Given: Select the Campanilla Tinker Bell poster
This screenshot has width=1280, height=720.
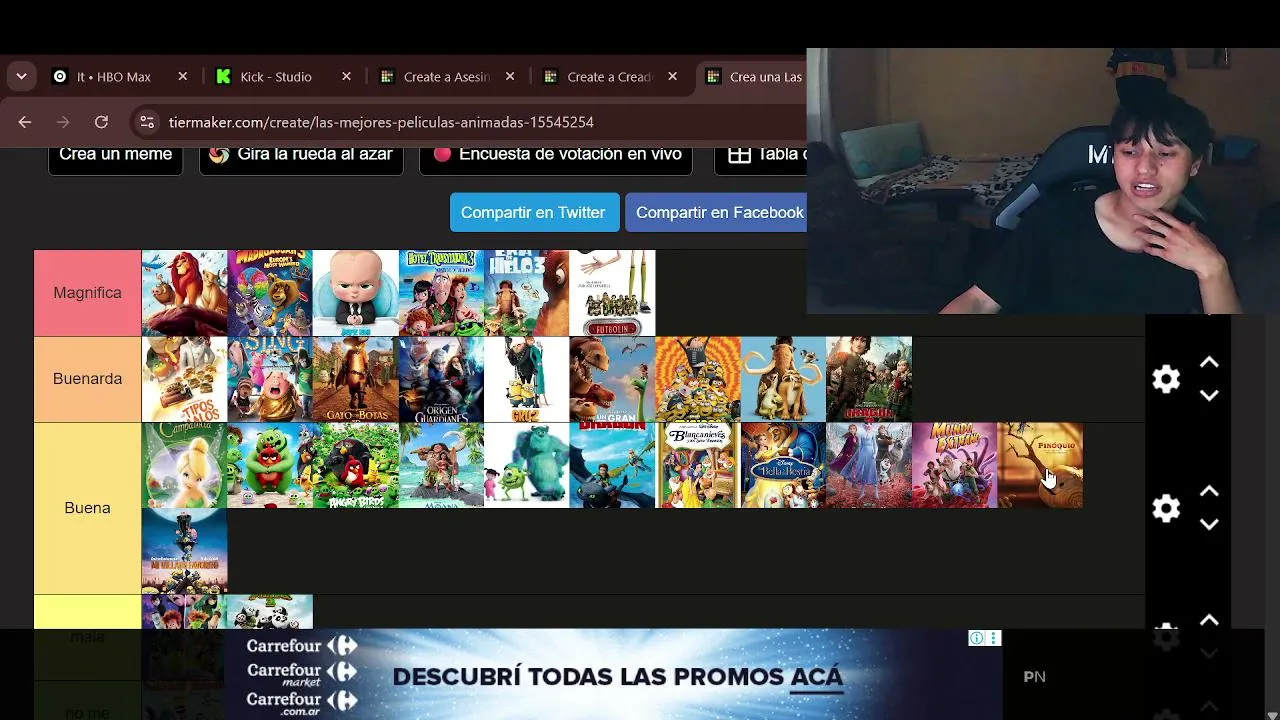Looking at the screenshot, I should point(184,465).
